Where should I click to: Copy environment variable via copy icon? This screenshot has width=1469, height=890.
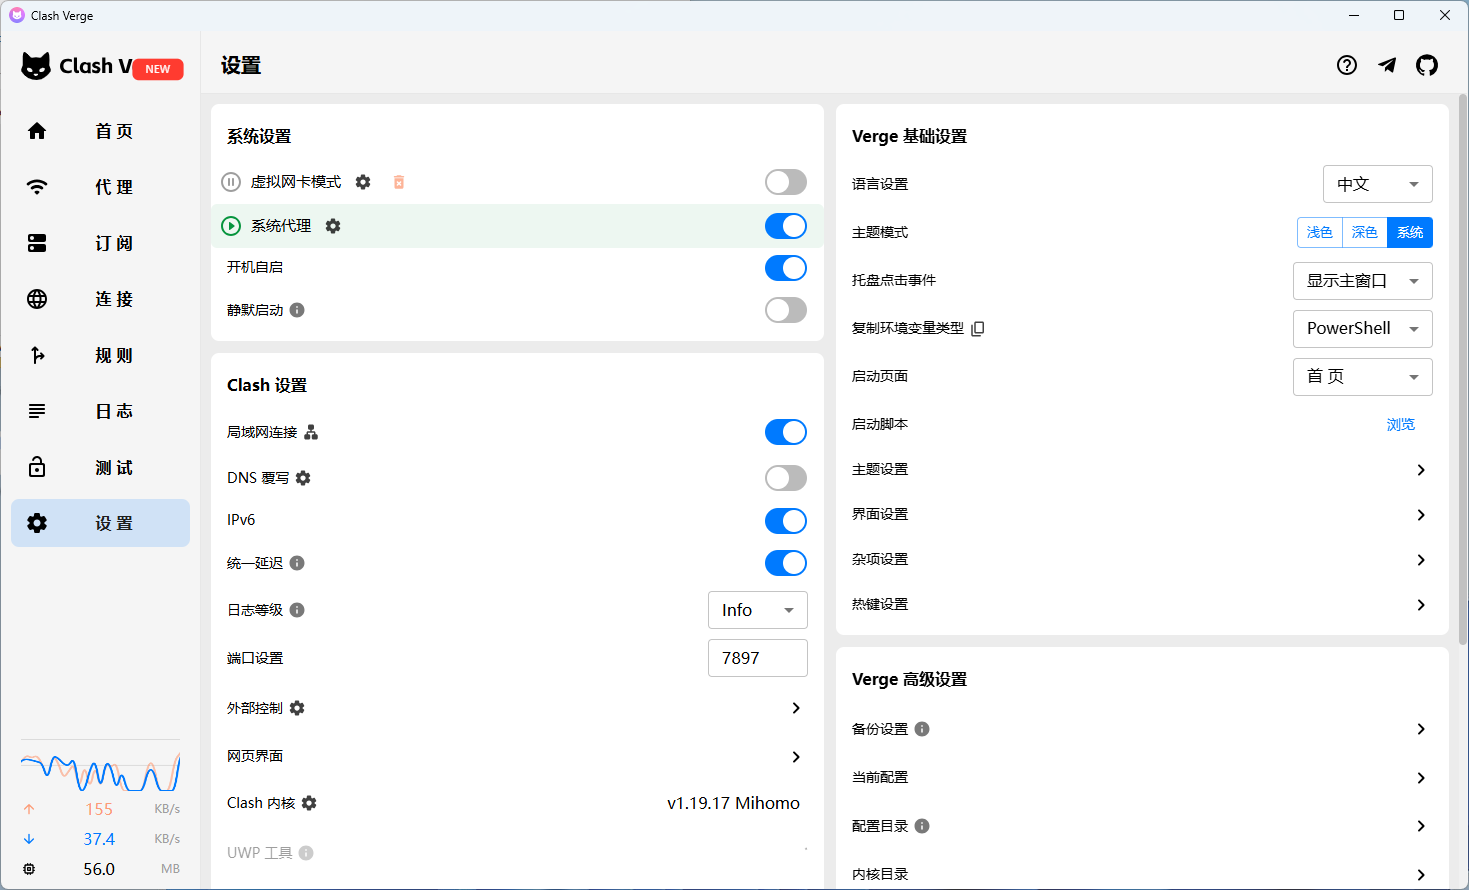pyautogui.click(x=978, y=328)
